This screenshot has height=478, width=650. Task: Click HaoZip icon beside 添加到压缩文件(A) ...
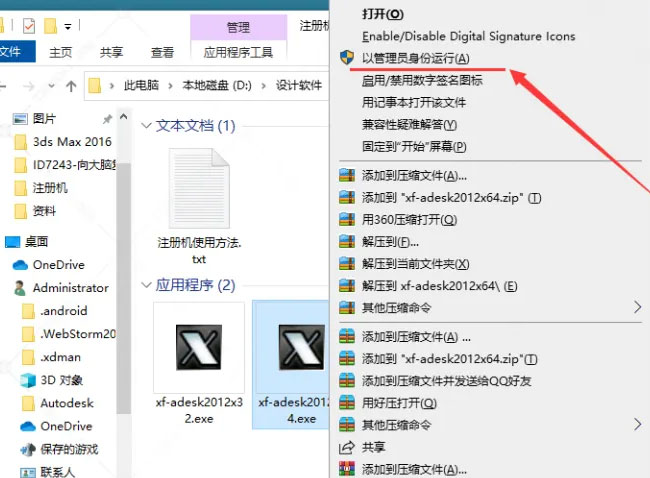[347, 336]
